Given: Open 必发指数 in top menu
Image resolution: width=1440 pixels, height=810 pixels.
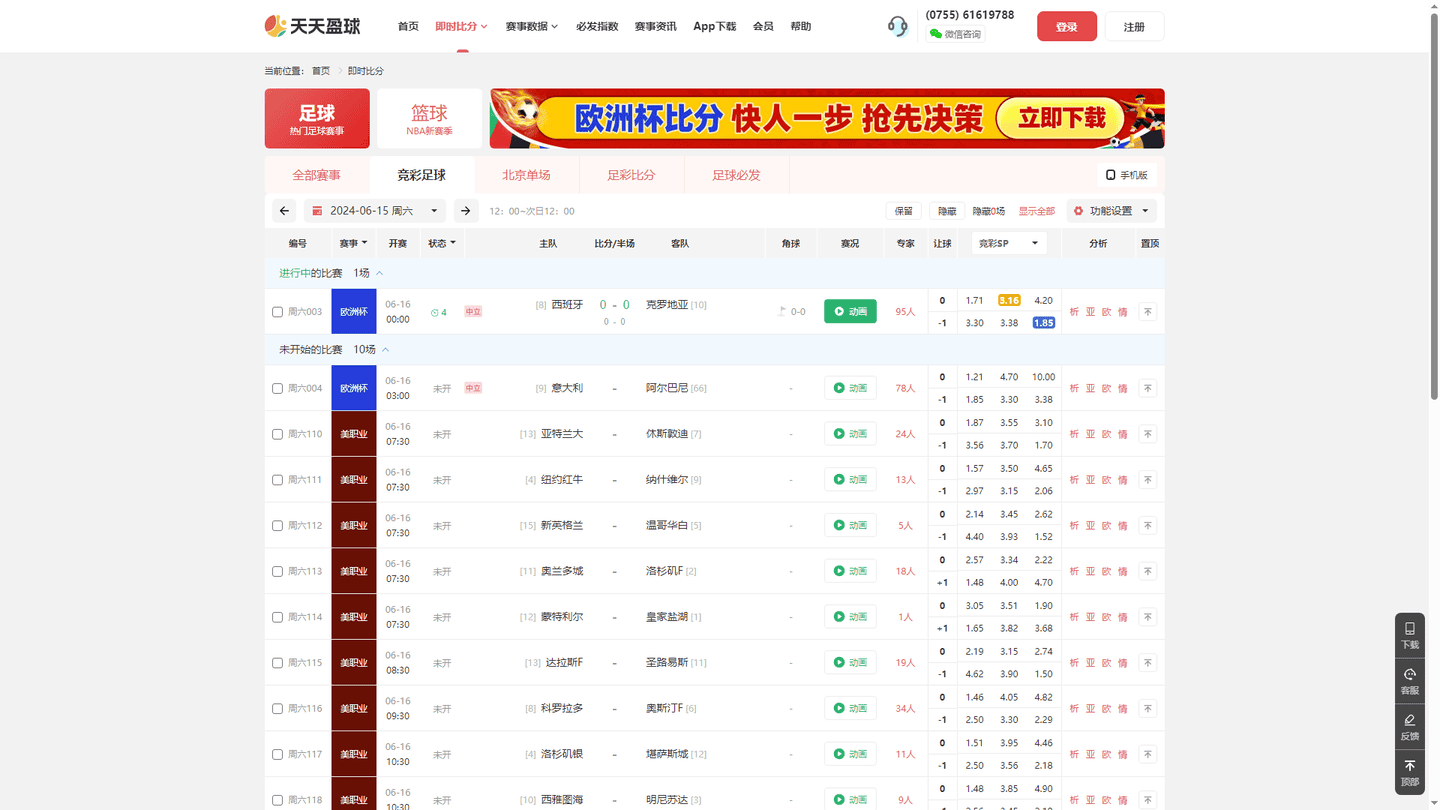Looking at the screenshot, I should [597, 26].
